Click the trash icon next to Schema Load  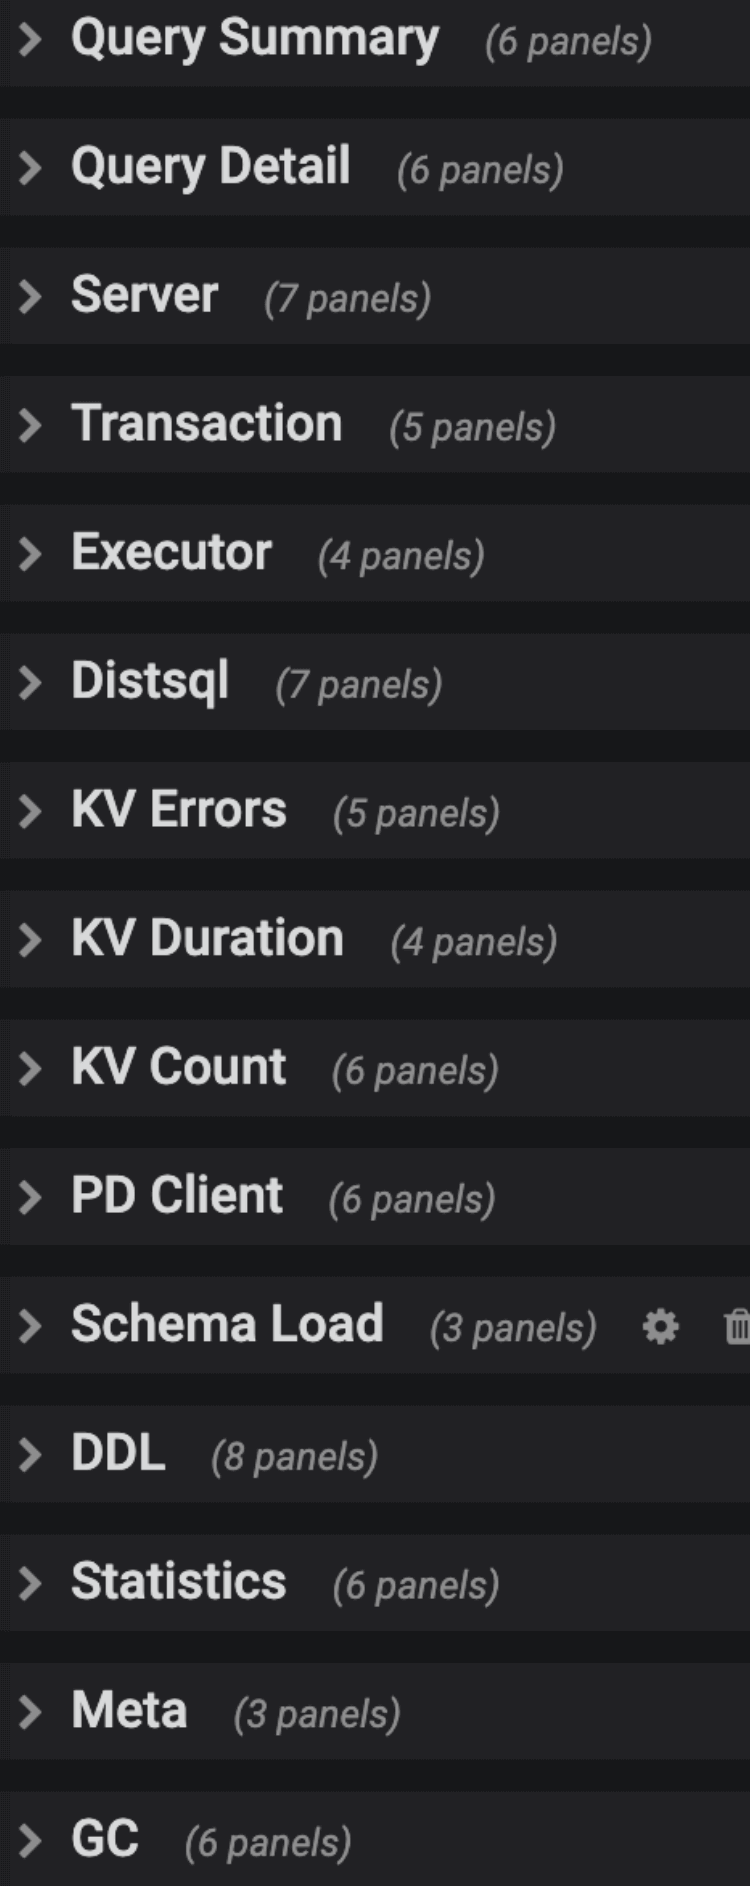pos(738,1327)
